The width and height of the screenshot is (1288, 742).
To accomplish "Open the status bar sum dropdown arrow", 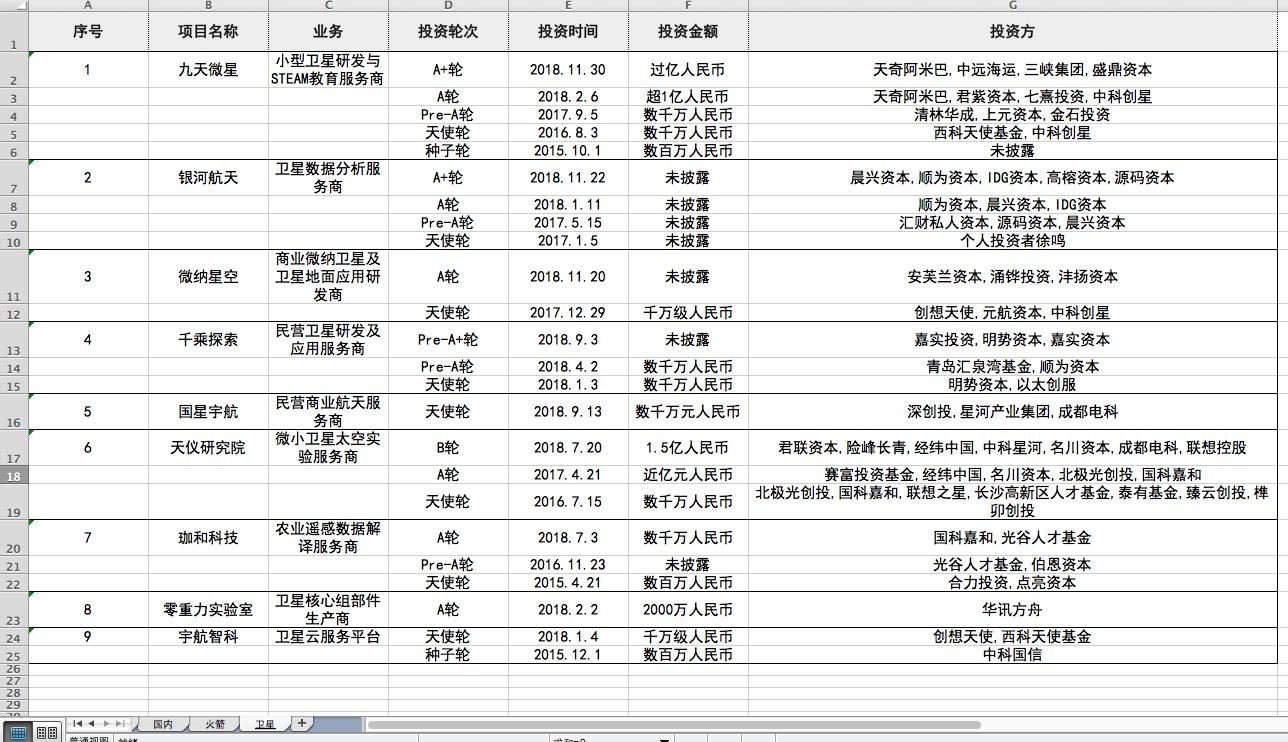I will (664, 739).
